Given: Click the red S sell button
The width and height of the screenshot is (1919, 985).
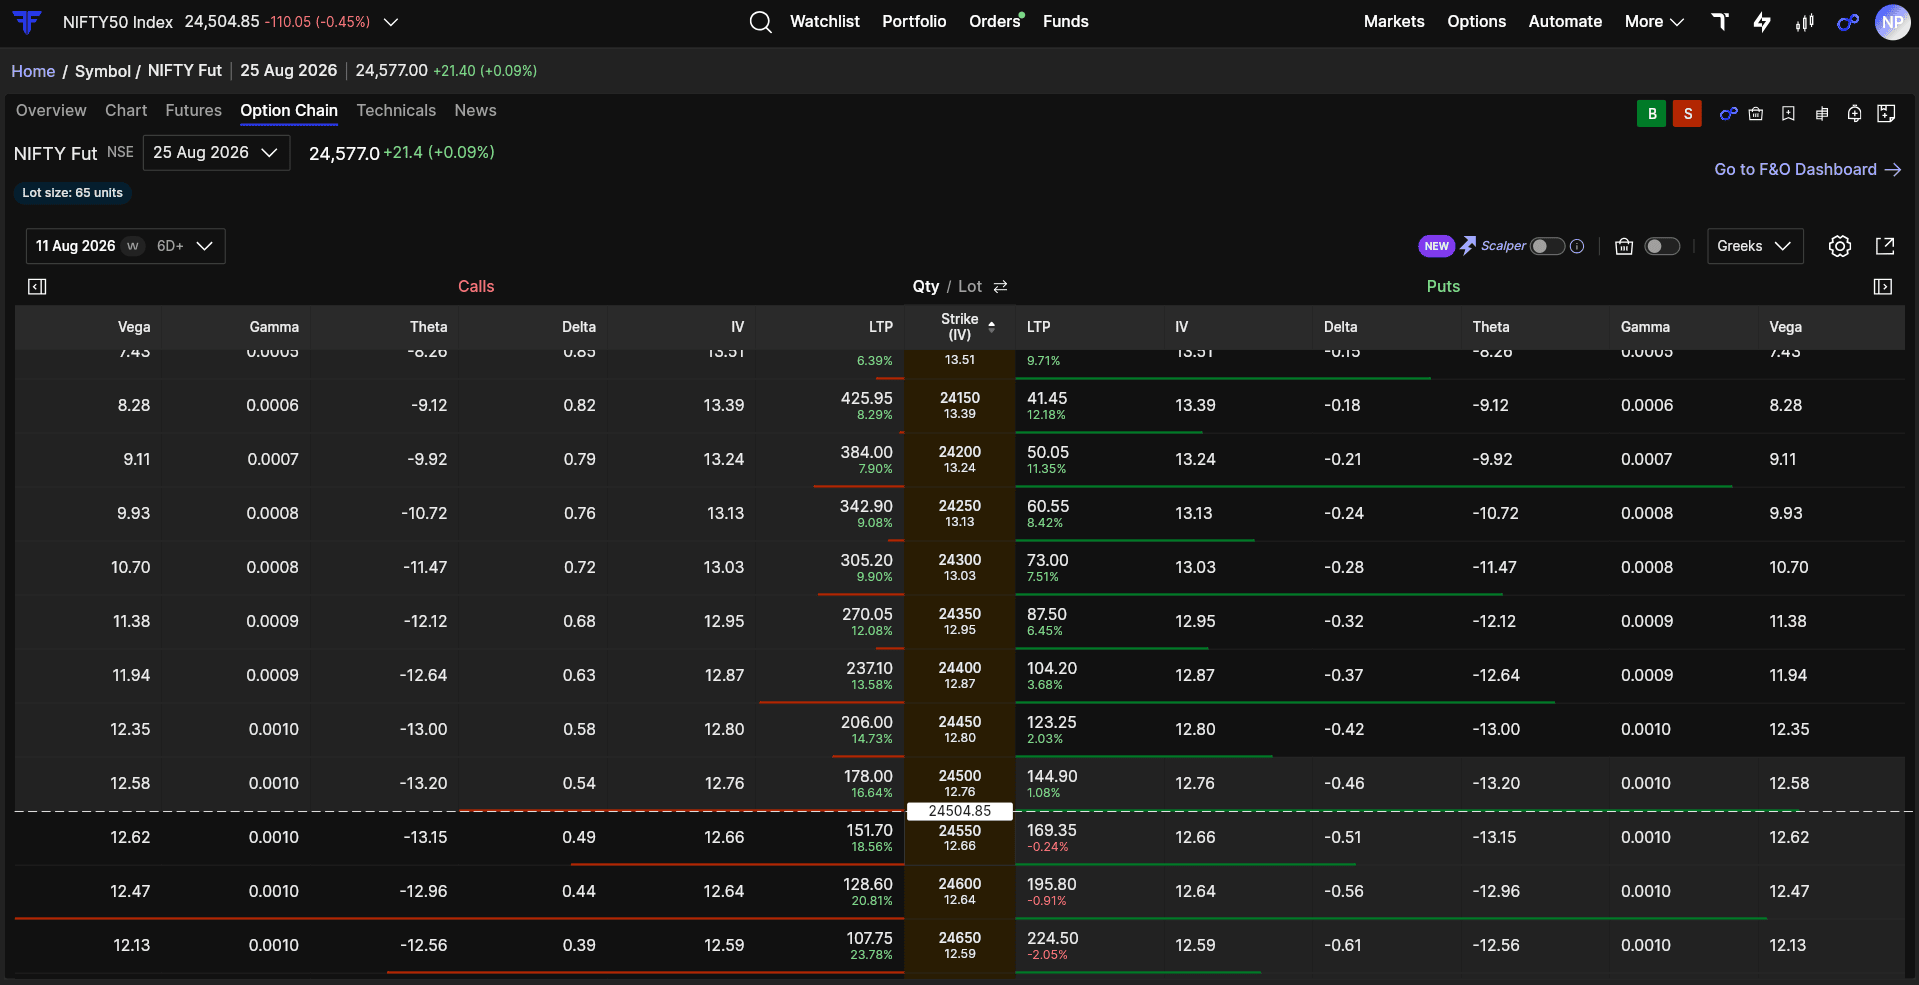Looking at the screenshot, I should (x=1688, y=114).
